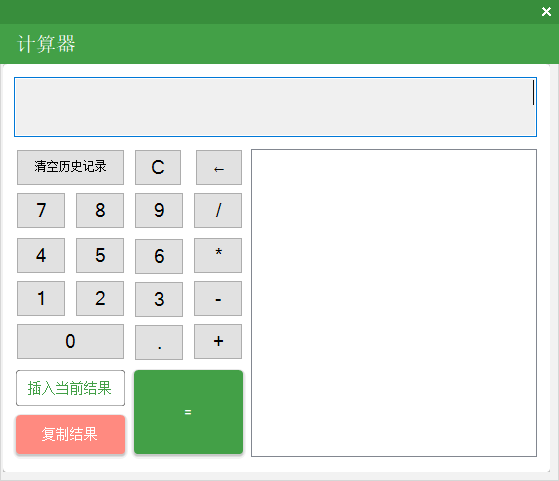Tap the number 2 key

(100, 298)
